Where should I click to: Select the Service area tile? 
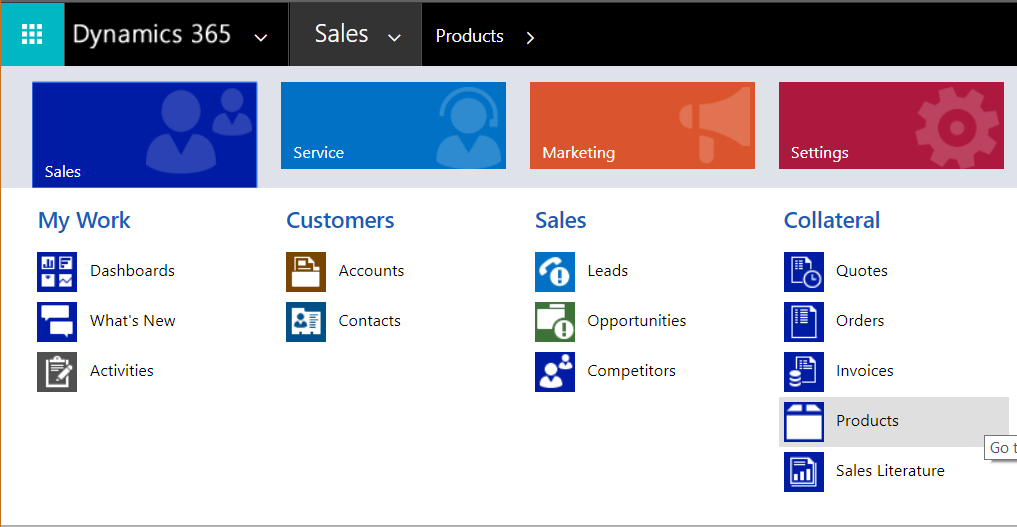[393, 125]
